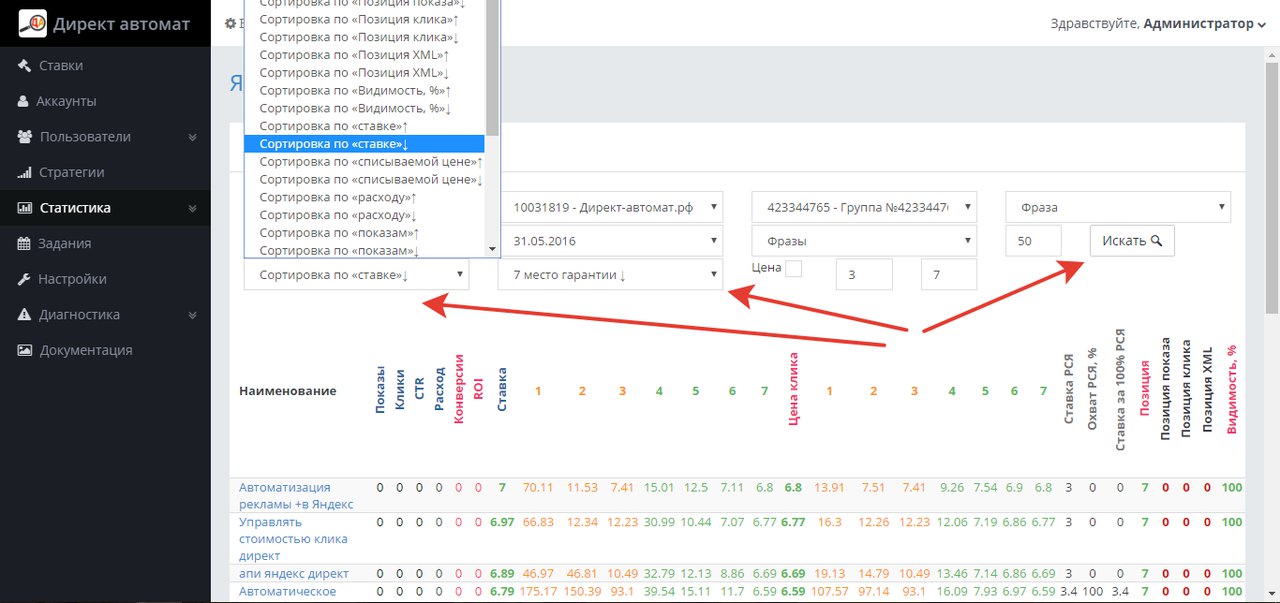1280x603 pixels.
Task: Click the sort list scrollbar down arrow
Action: (x=492, y=249)
